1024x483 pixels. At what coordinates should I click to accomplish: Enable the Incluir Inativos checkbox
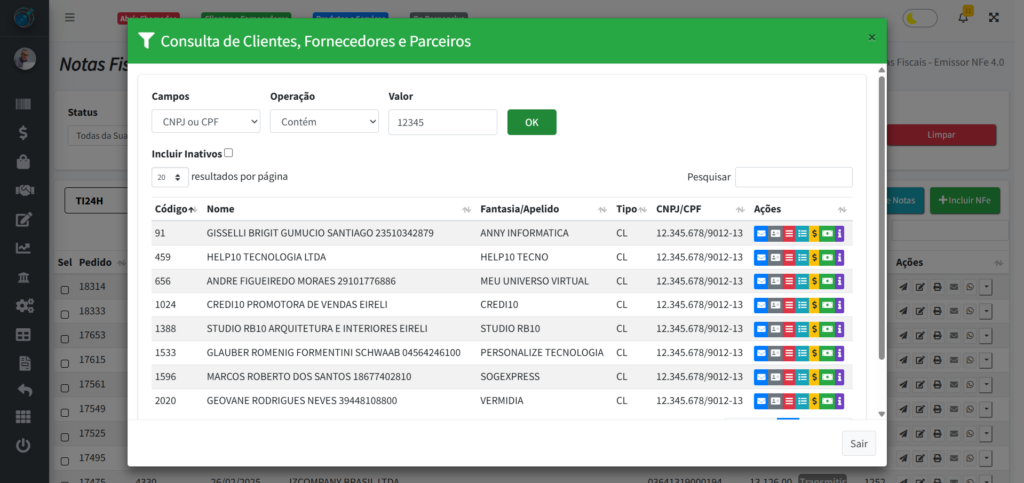point(229,153)
